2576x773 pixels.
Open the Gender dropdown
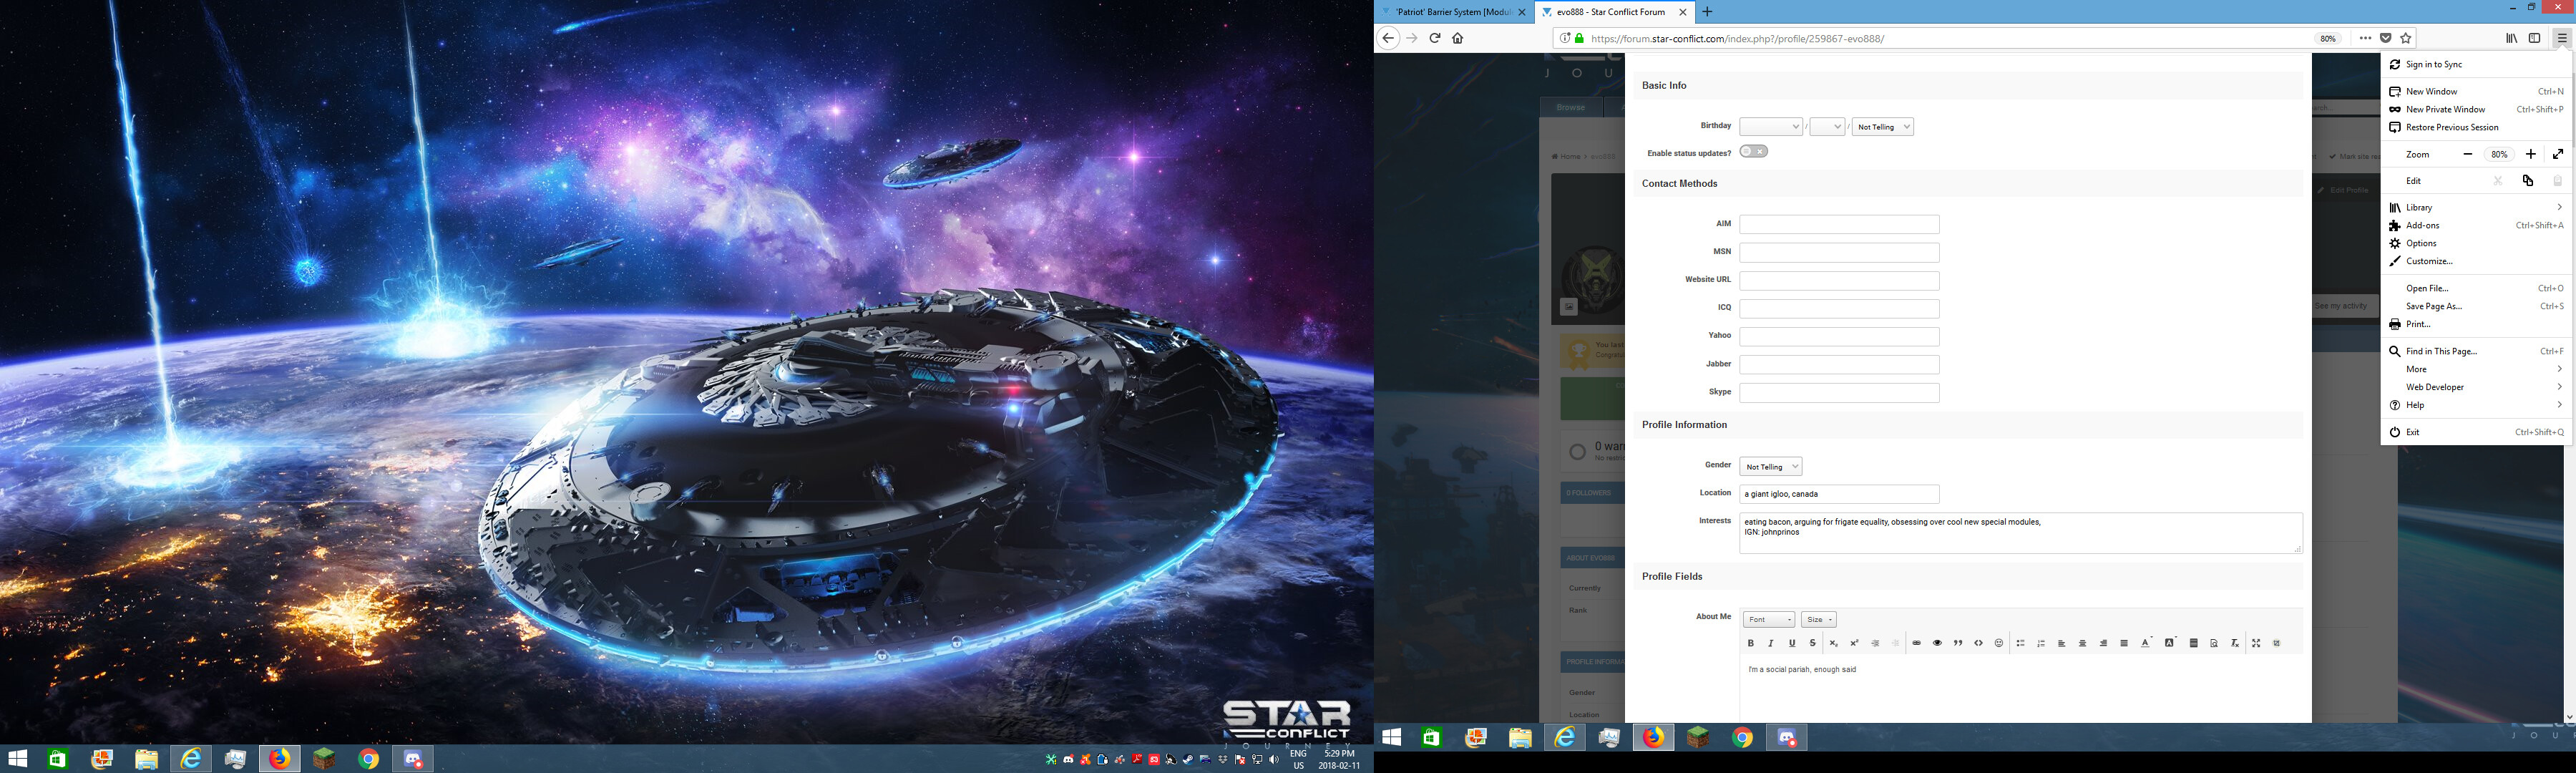[x=1770, y=467]
